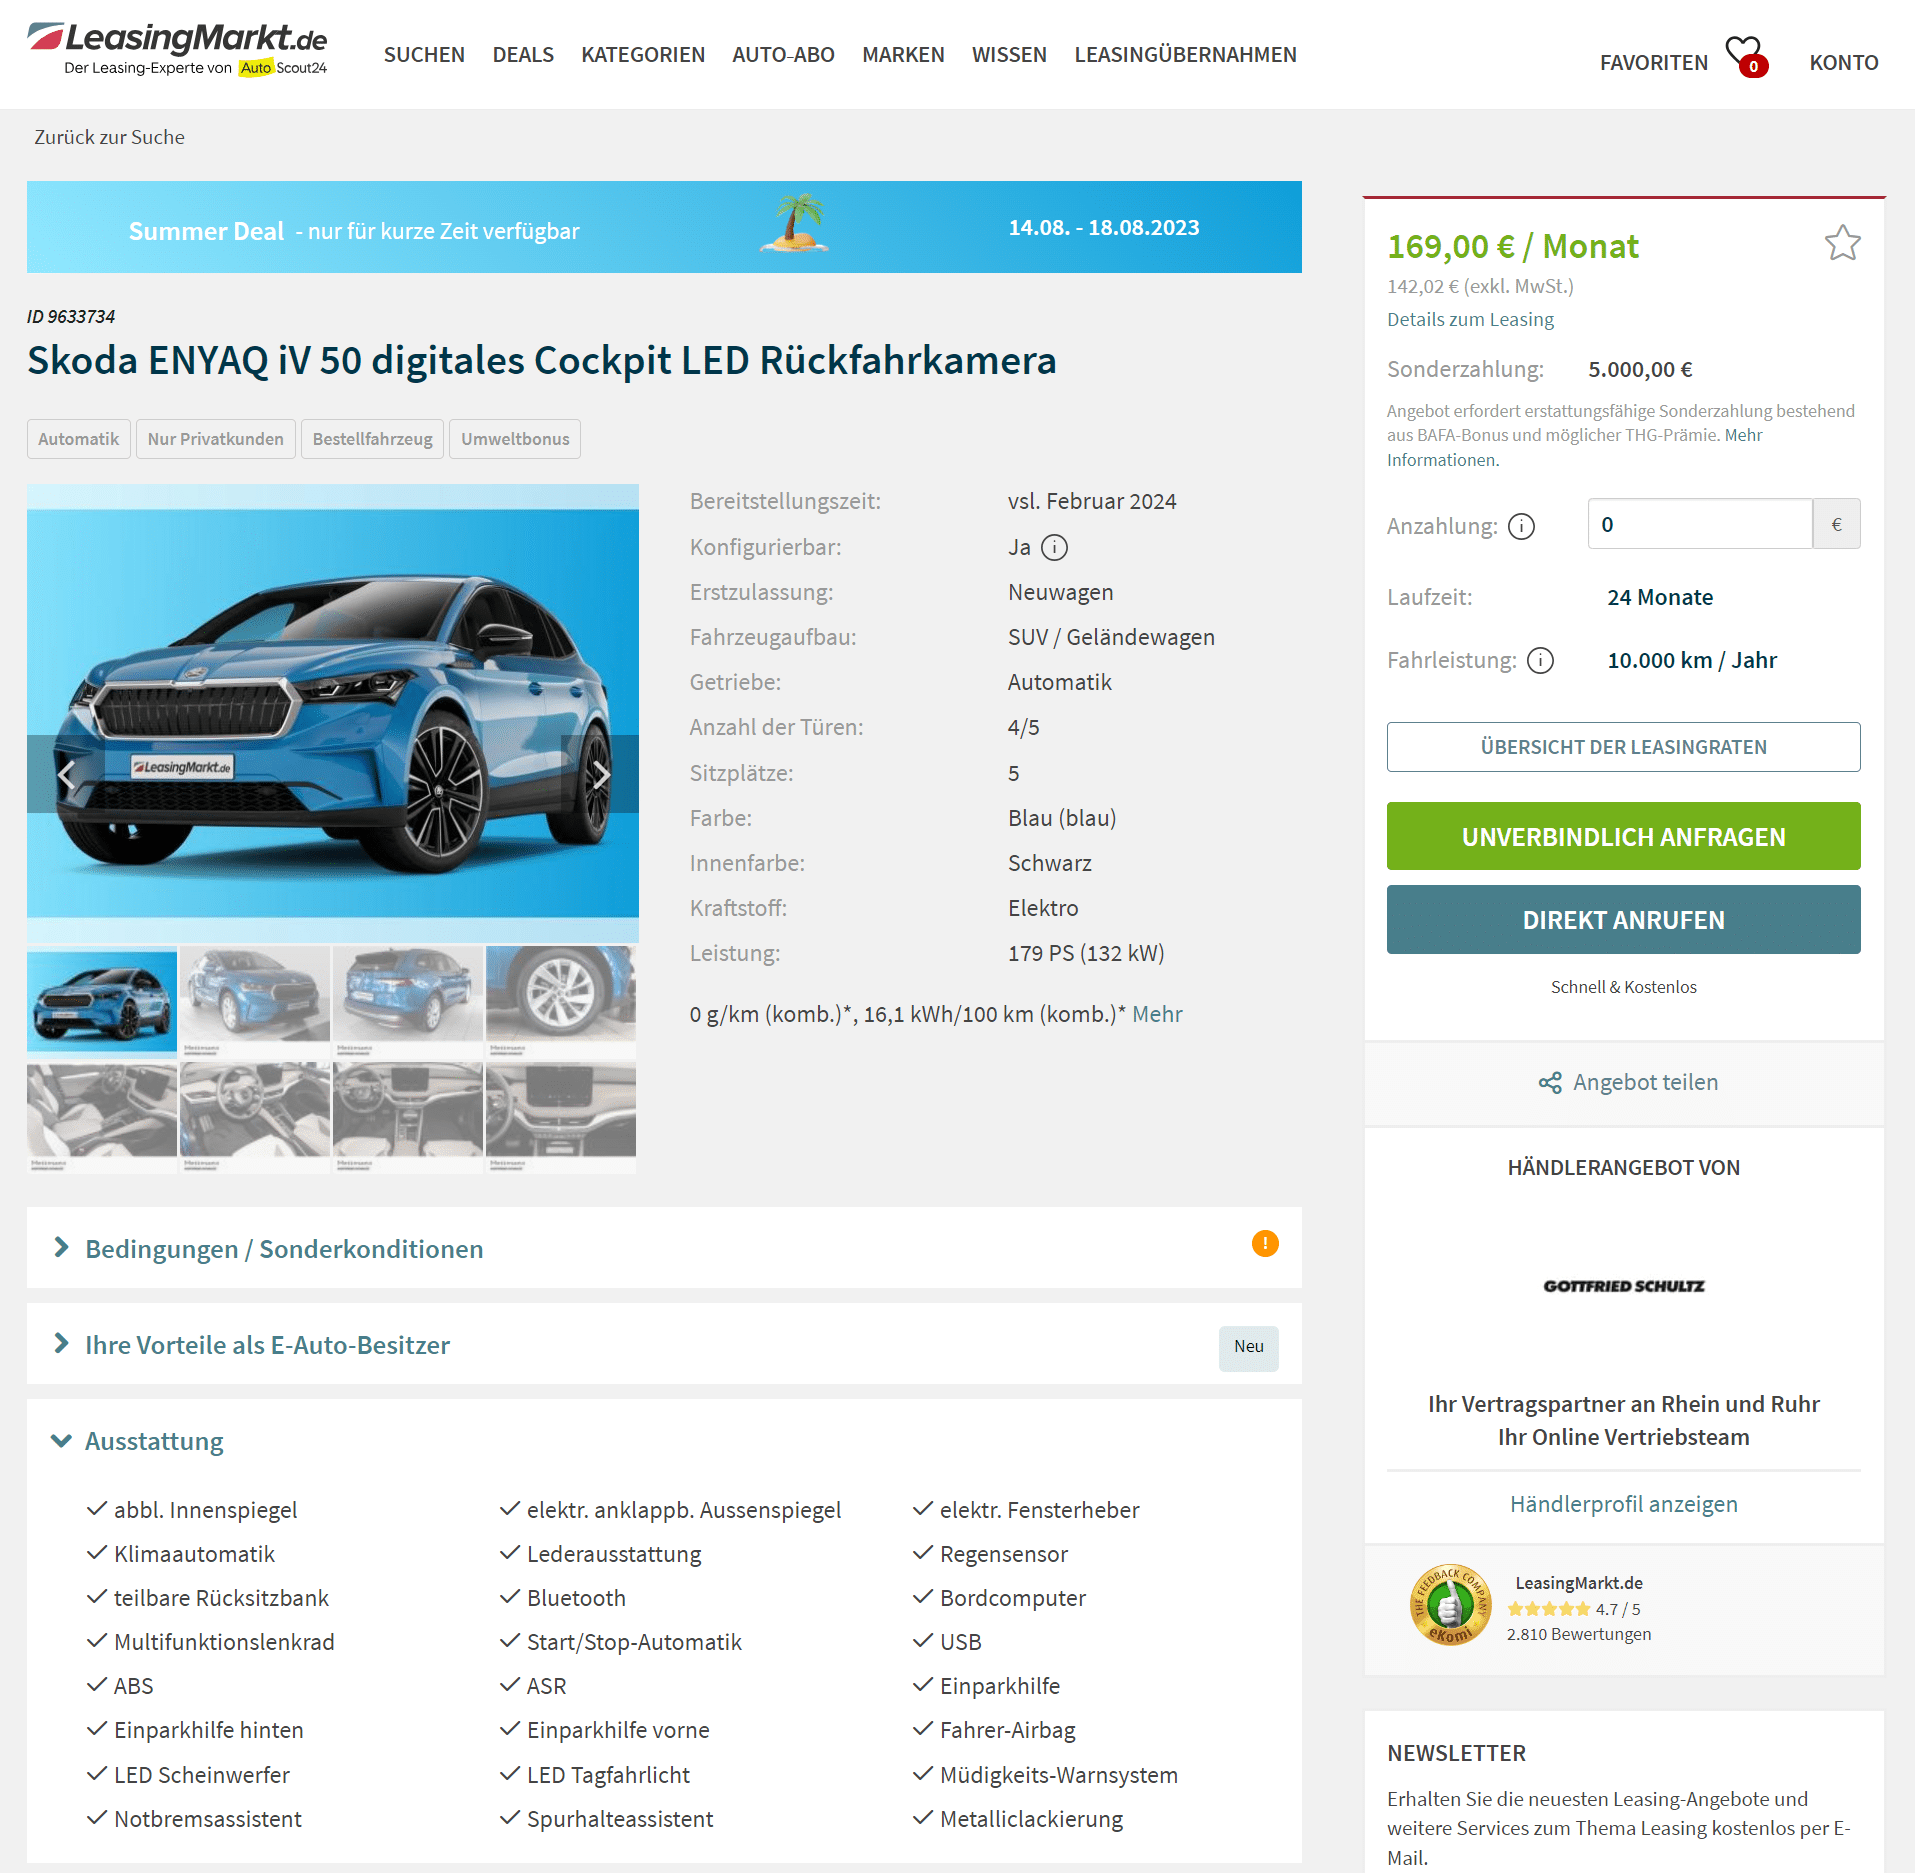Open WISSEN menu
1915x1873 pixels.
(x=1009, y=55)
